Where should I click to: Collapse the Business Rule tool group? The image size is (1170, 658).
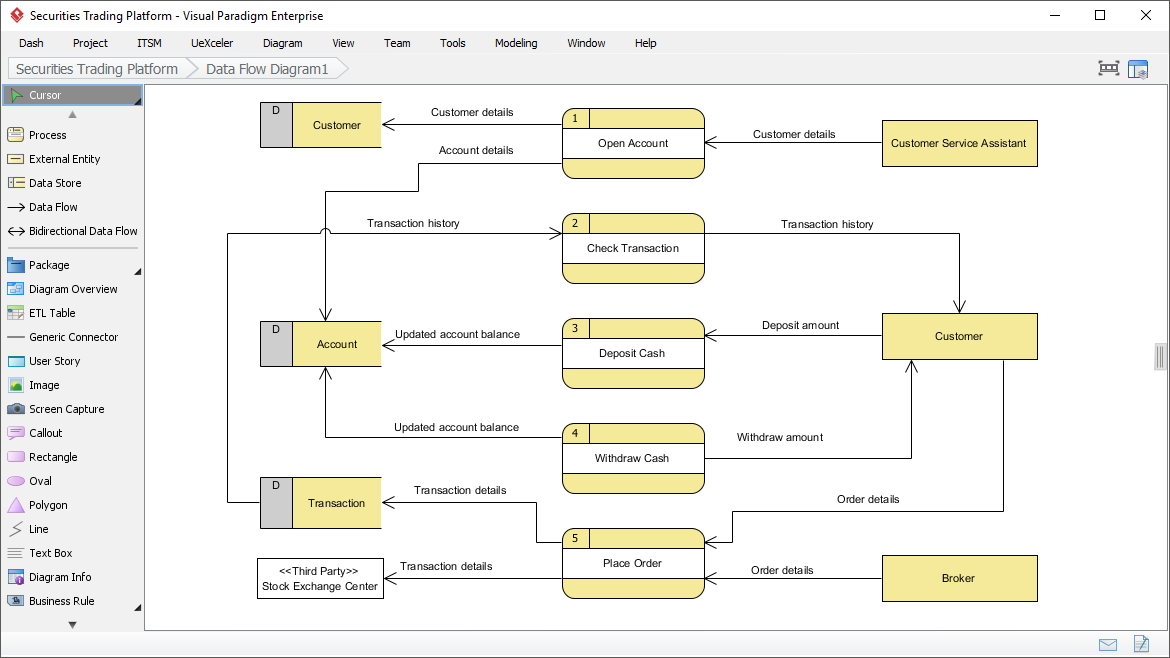[x=138, y=607]
